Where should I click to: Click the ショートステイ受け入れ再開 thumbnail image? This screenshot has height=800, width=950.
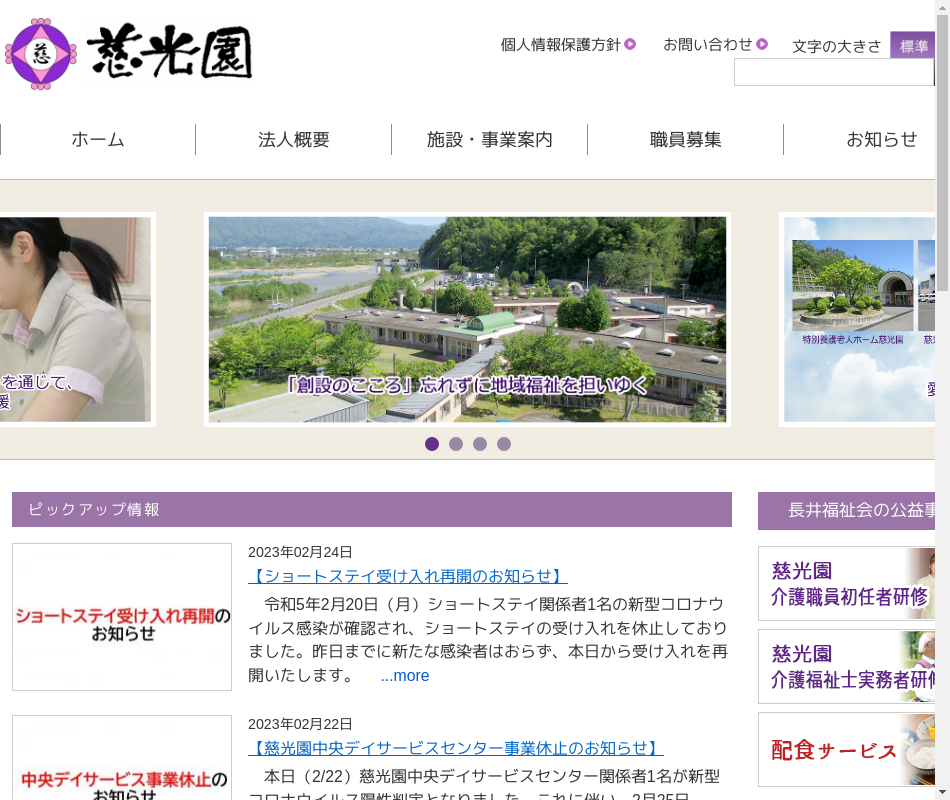[x=122, y=617]
